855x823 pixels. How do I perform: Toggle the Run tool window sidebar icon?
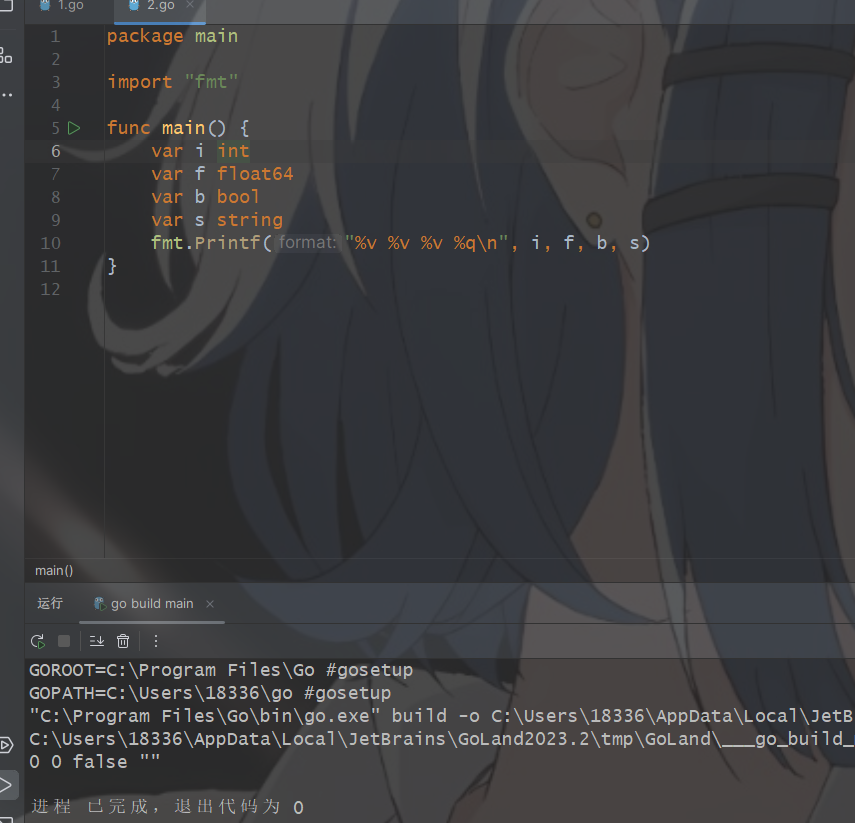tap(6, 785)
